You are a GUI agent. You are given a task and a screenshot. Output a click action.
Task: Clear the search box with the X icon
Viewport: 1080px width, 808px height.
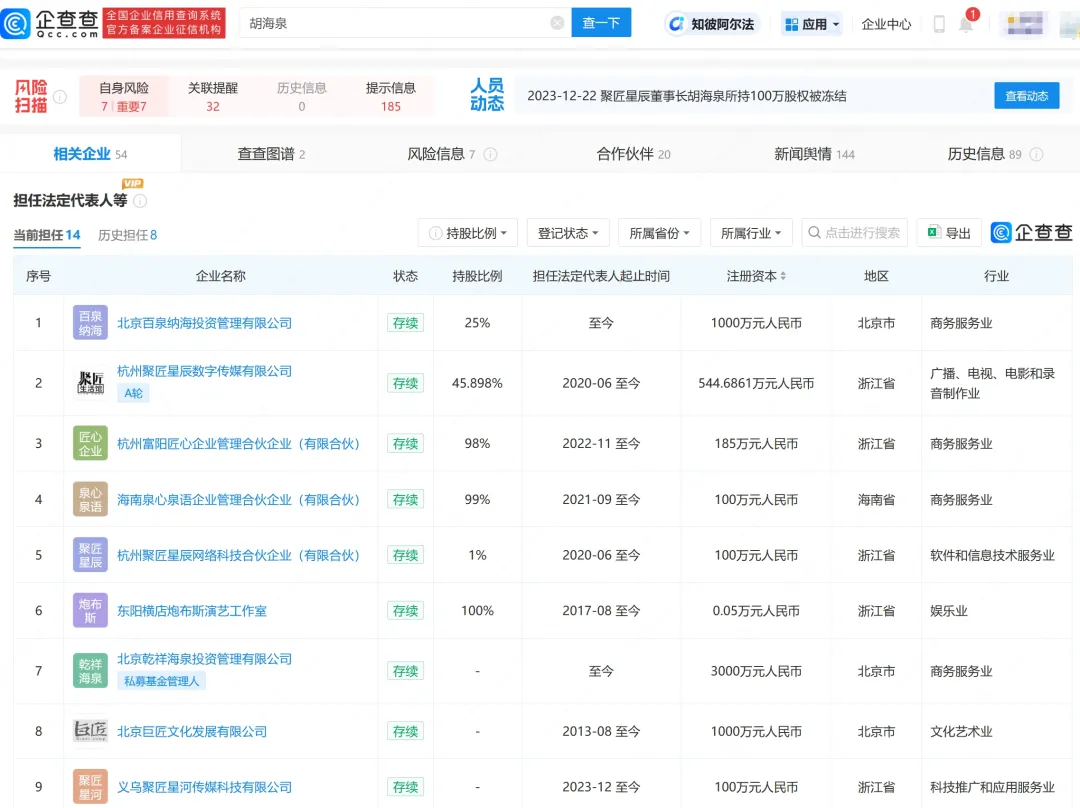point(557,23)
